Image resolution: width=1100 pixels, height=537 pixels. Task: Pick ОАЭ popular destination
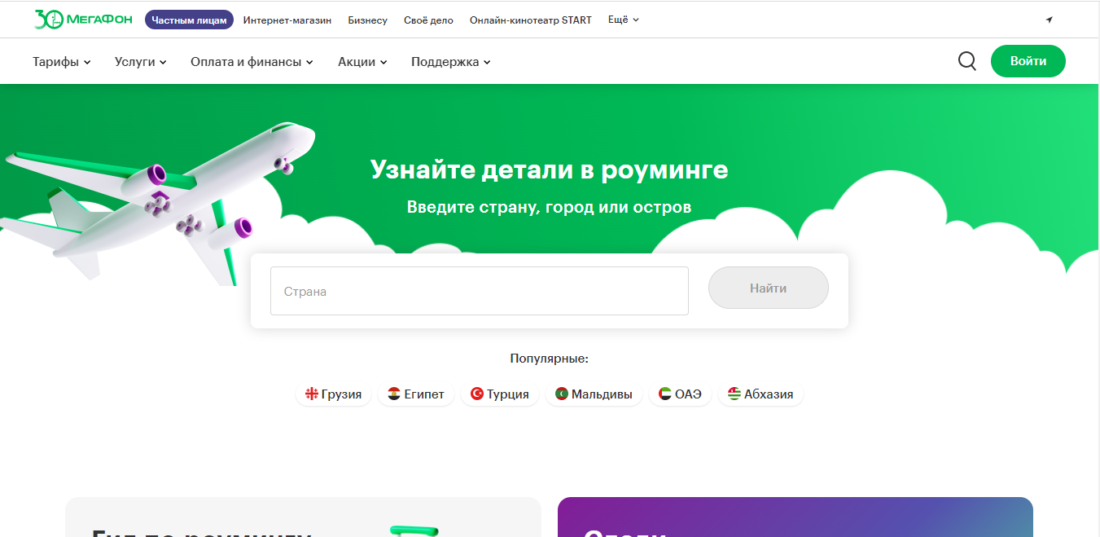[681, 394]
